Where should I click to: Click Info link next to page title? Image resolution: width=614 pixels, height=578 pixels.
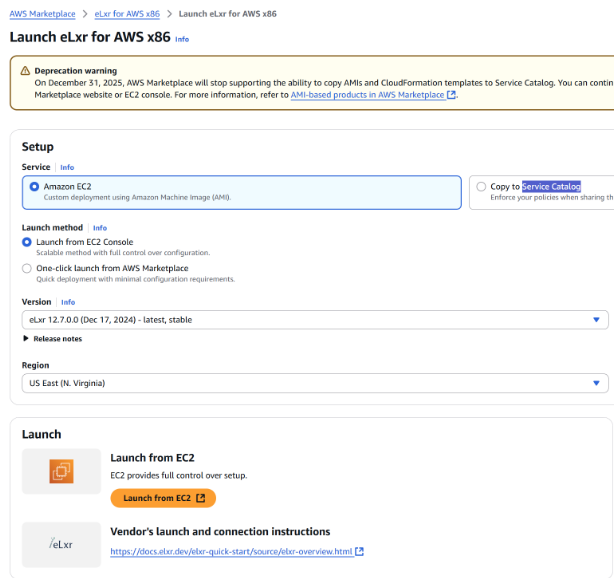pos(181,39)
